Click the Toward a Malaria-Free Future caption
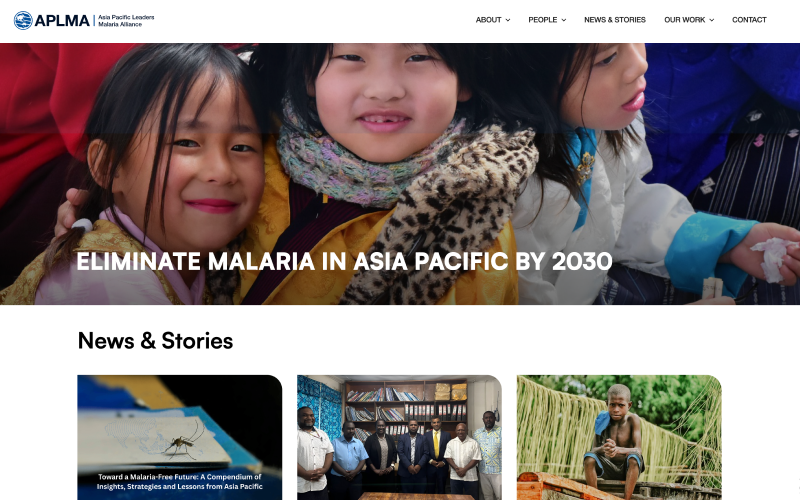The width and height of the screenshot is (800, 500). tap(180, 482)
